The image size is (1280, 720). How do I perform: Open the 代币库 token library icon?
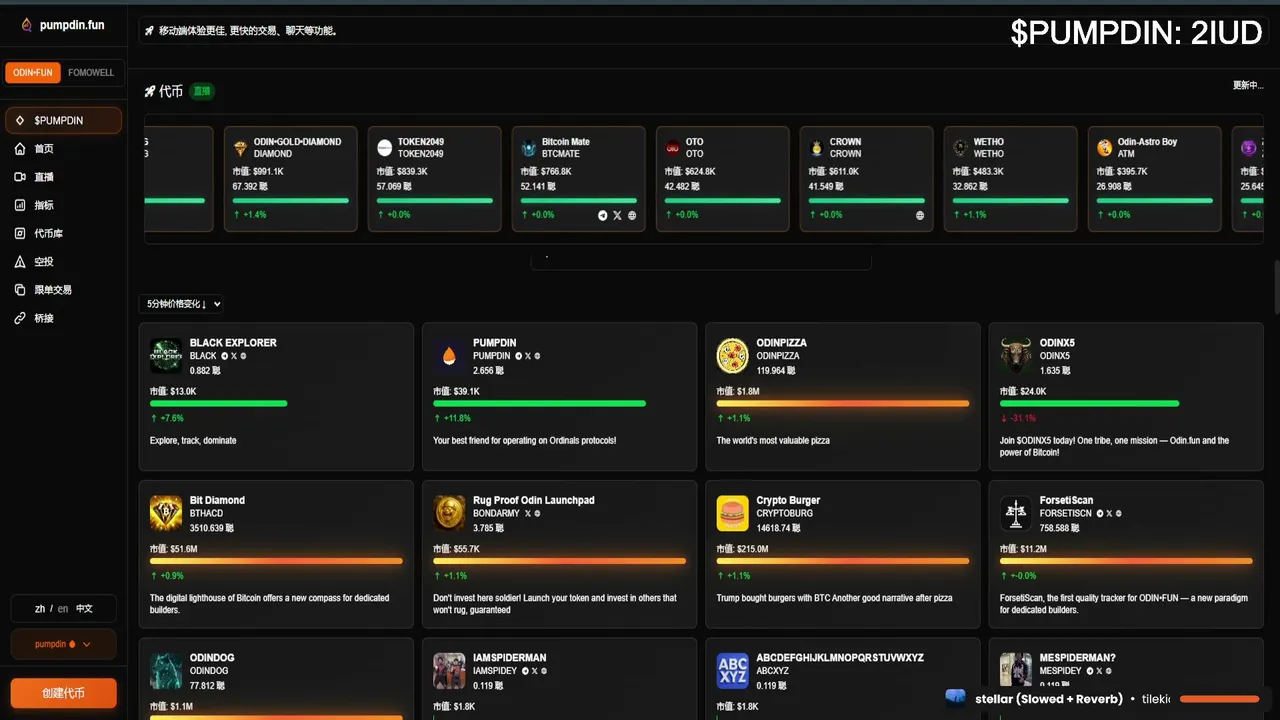tap(20, 233)
